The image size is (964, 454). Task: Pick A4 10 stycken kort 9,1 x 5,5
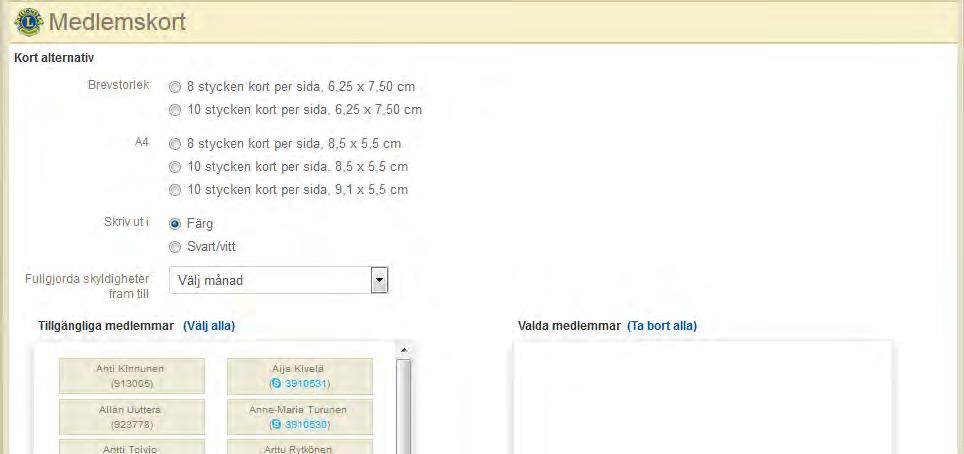(175, 191)
